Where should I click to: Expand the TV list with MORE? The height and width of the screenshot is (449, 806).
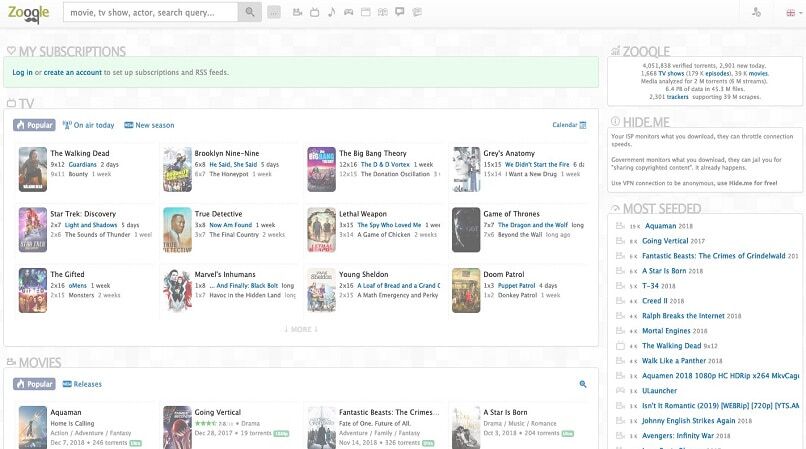(301, 329)
